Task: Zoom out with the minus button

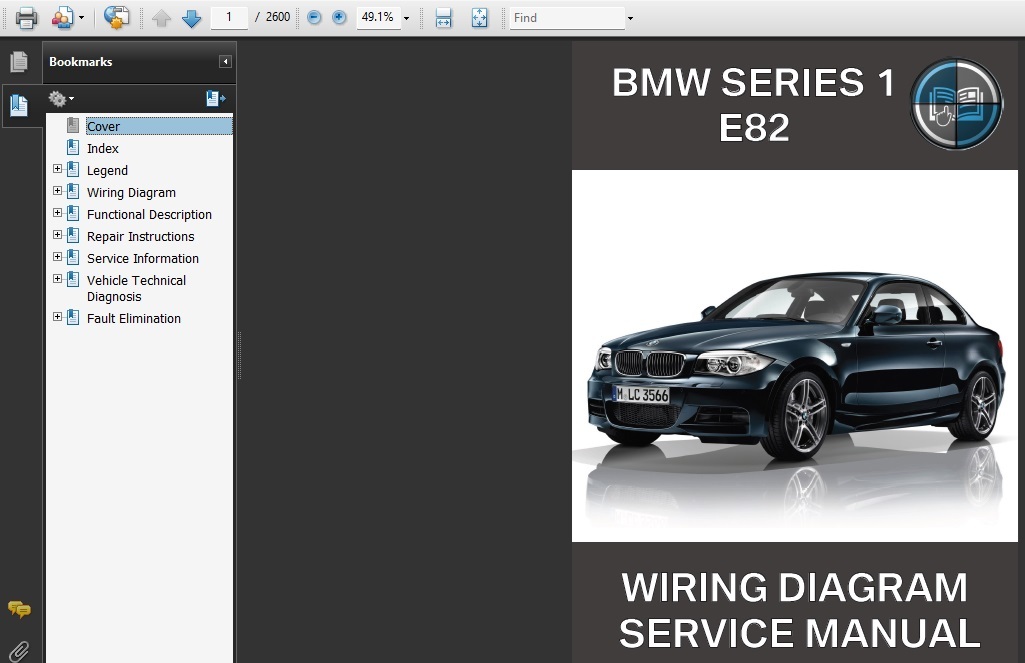Action: (314, 18)
